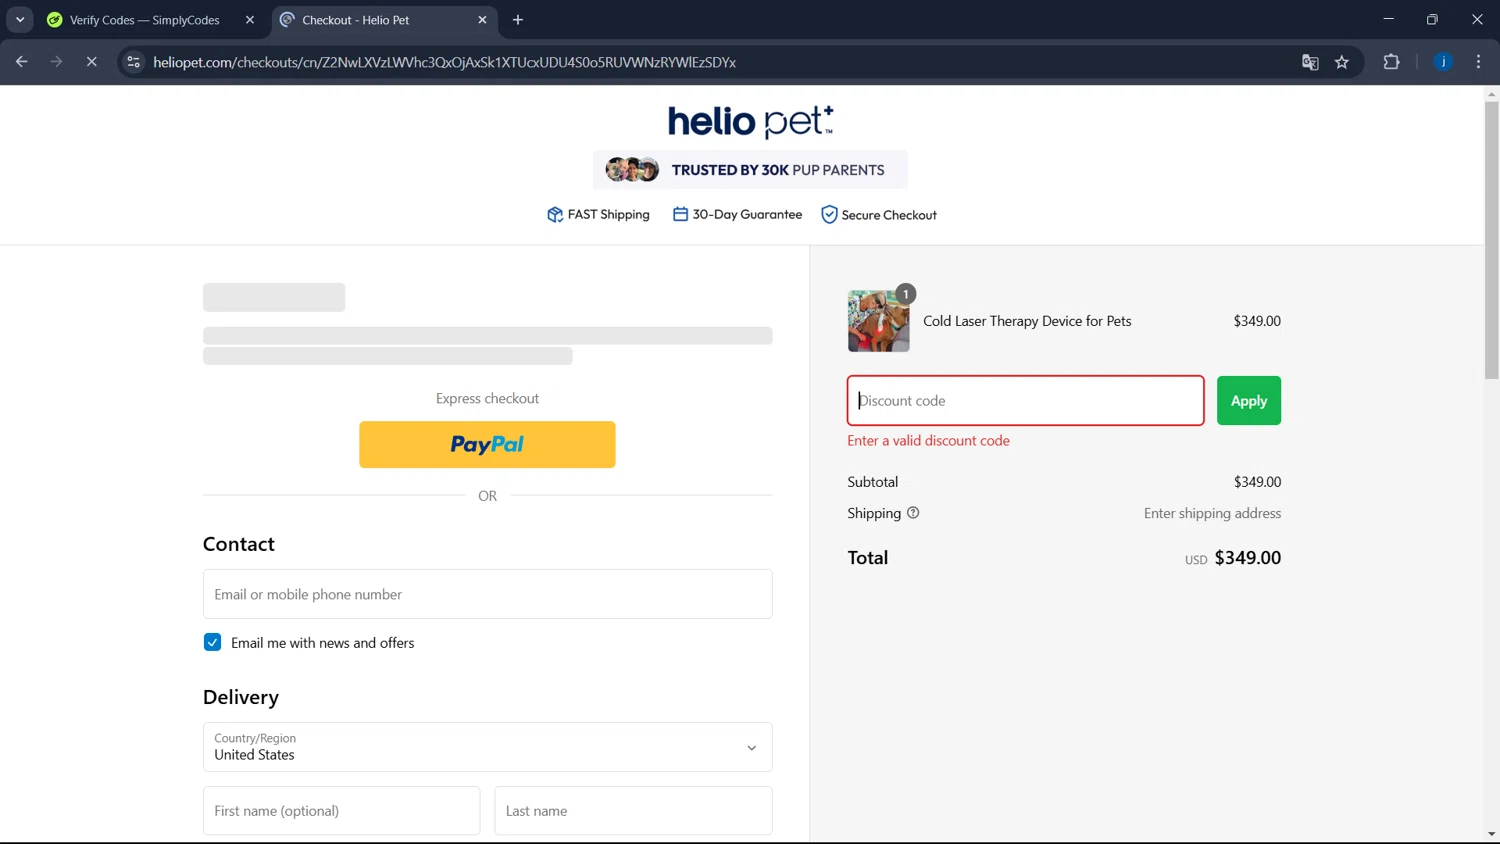This screenshot has height=844, width=1500.
Task: Click the Subtotal $349.00 value
Action: (x=1257, y=482)
